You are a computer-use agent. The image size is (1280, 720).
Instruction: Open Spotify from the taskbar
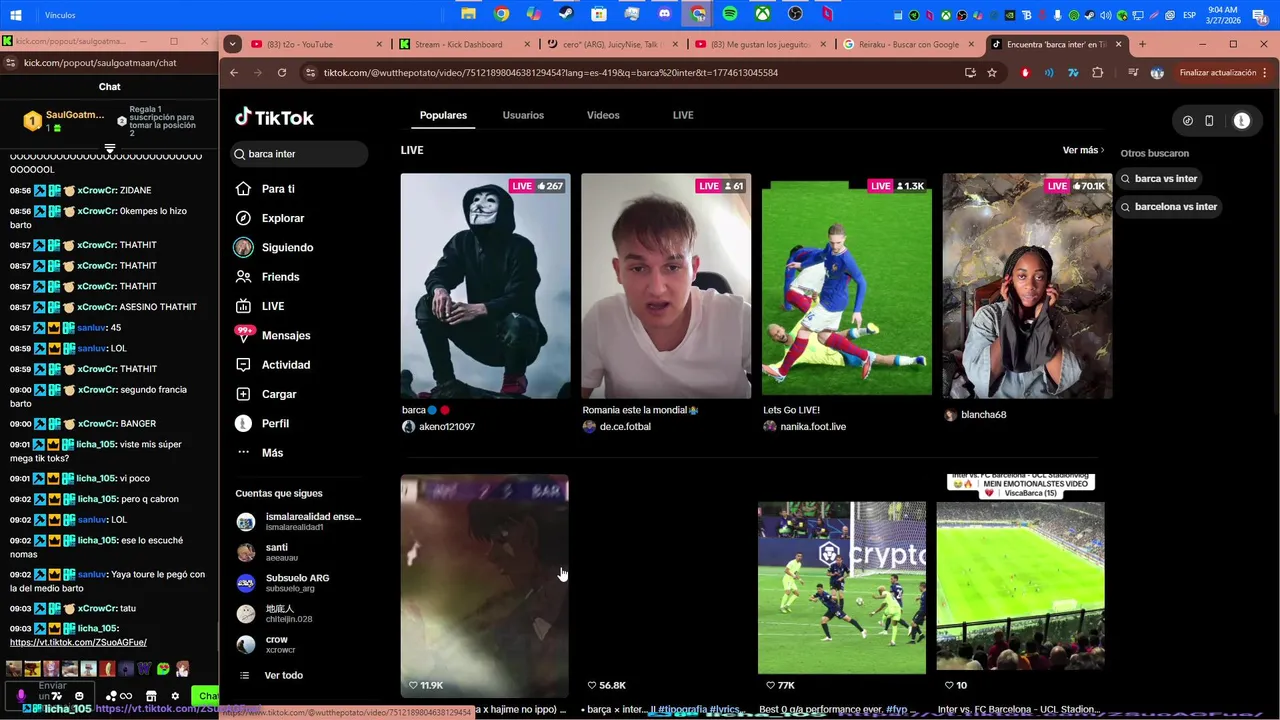point(730,14)
